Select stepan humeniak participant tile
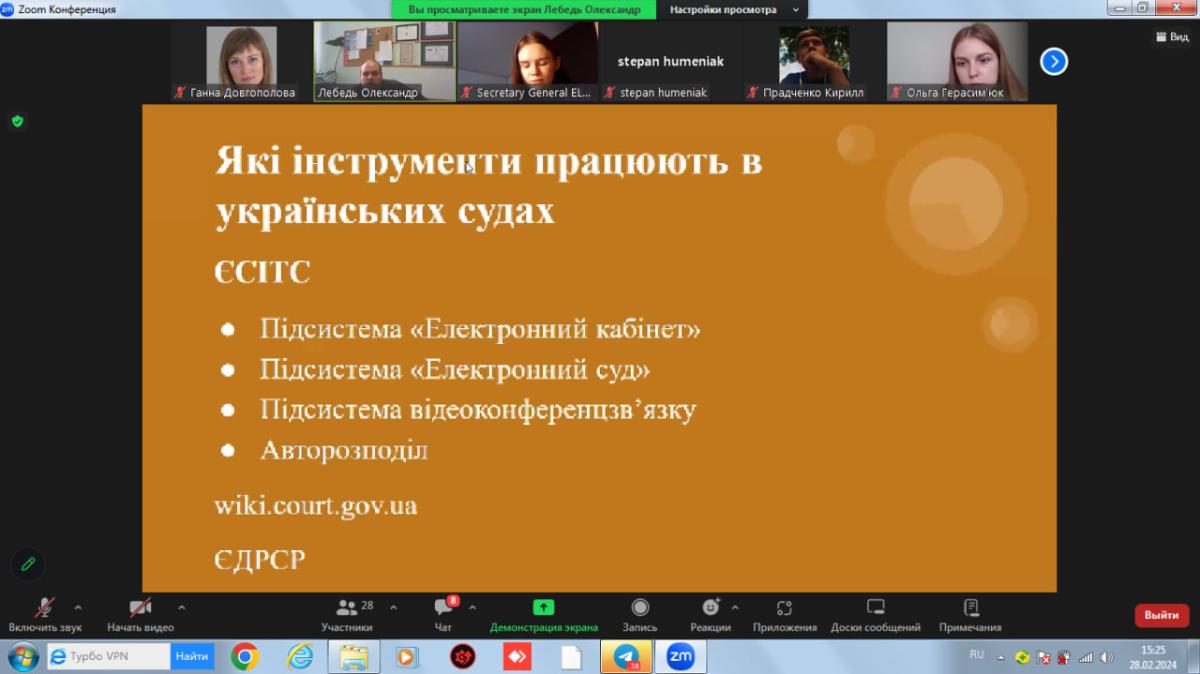 tap(671, 62)
